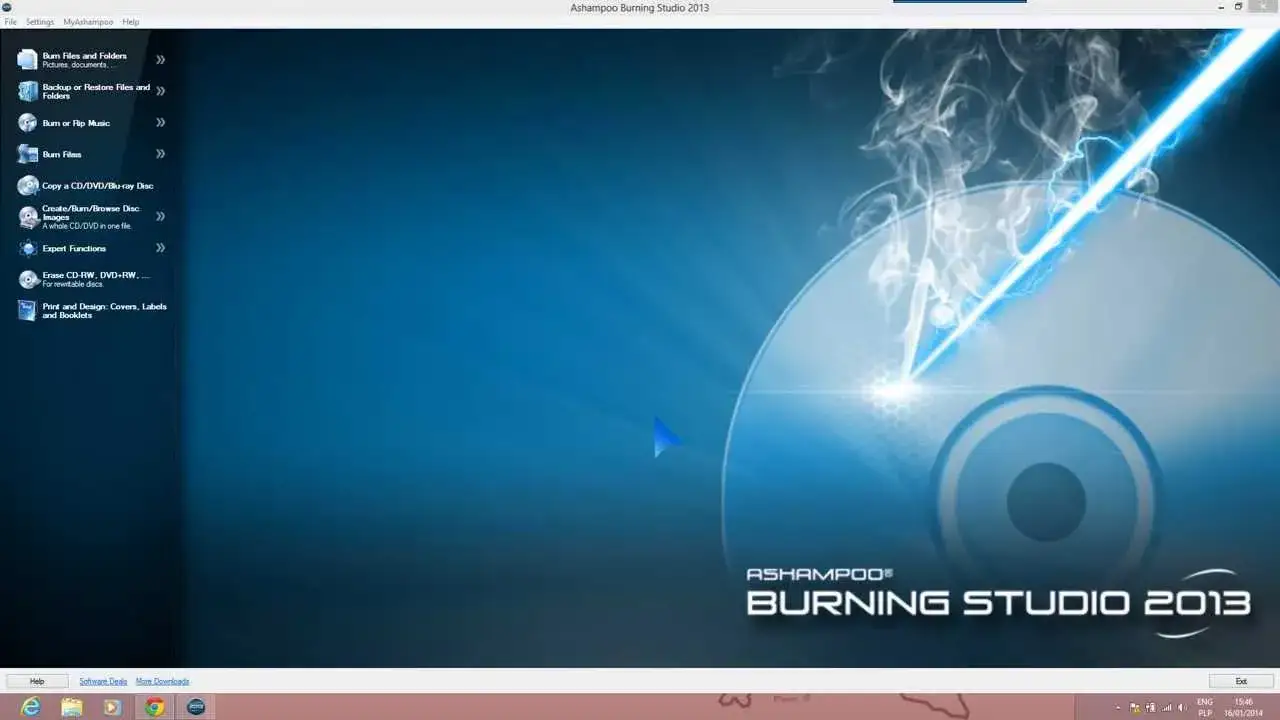Viewport: 1280px width, 720px height.
Task: Open Internet Explorer from the taskbar
Action: click(x=31, y=707)
